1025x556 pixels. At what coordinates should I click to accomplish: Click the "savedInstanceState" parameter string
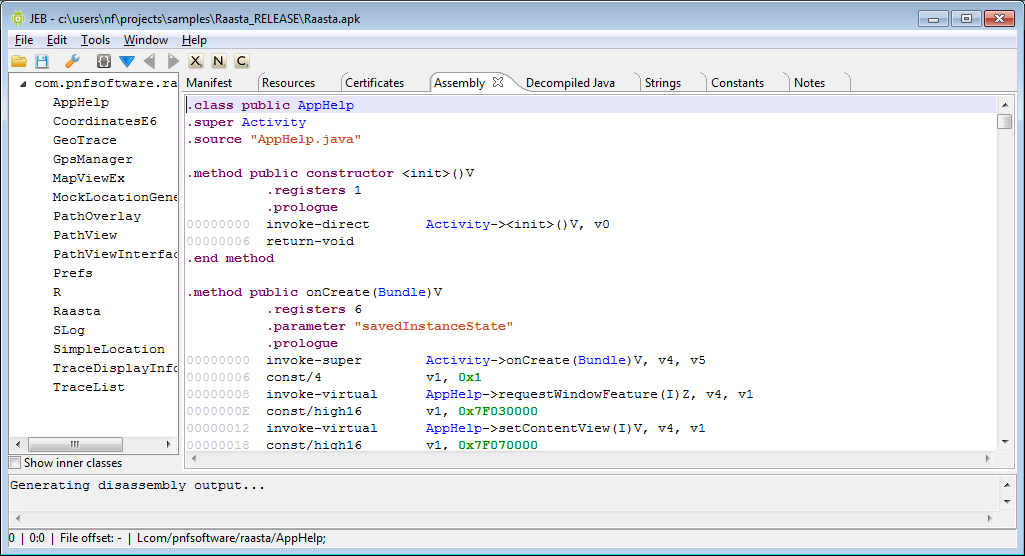[434, 326]
